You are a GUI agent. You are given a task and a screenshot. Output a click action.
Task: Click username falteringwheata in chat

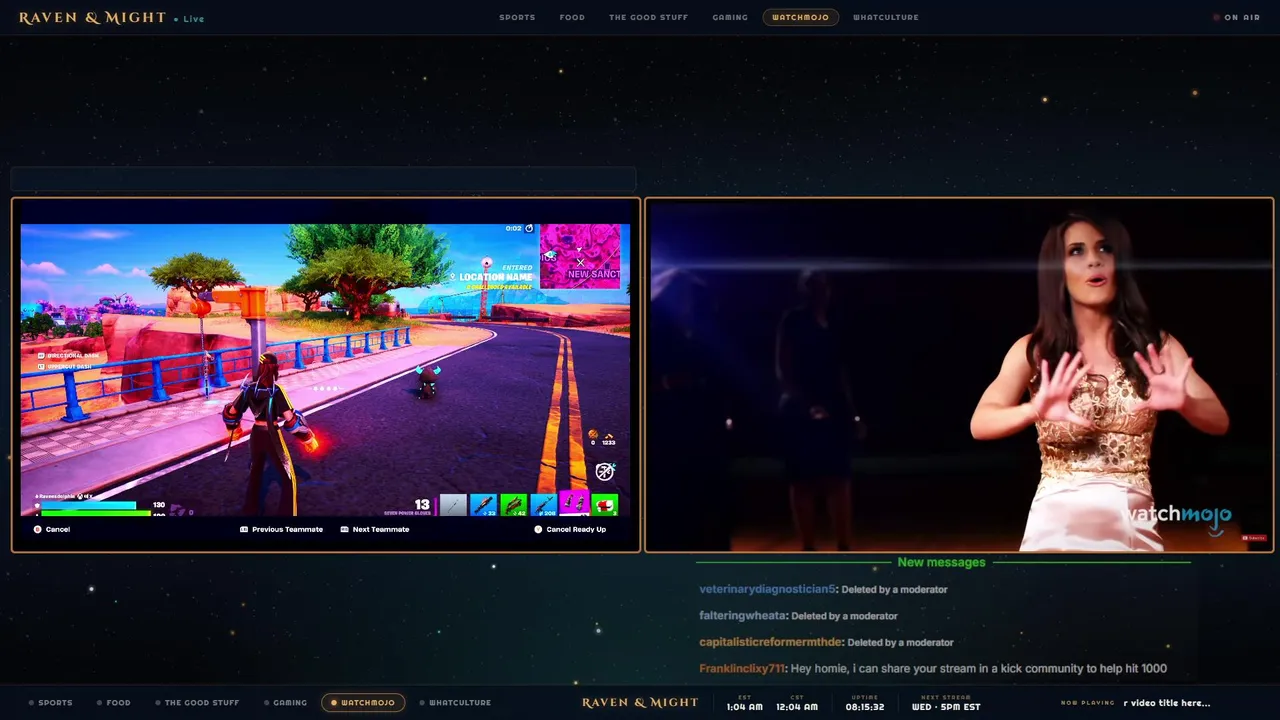pyautogui.click(x=742, y=616)
